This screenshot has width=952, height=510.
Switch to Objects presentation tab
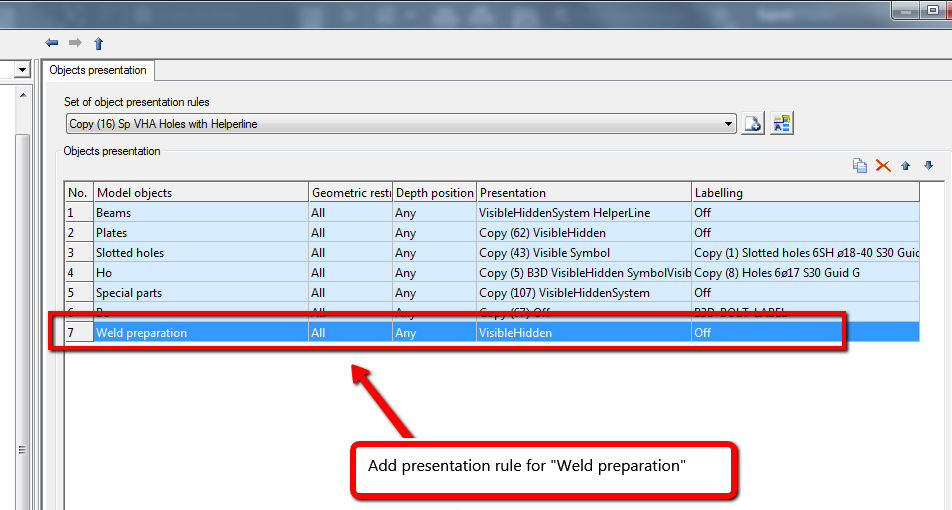tap(98, 70)
